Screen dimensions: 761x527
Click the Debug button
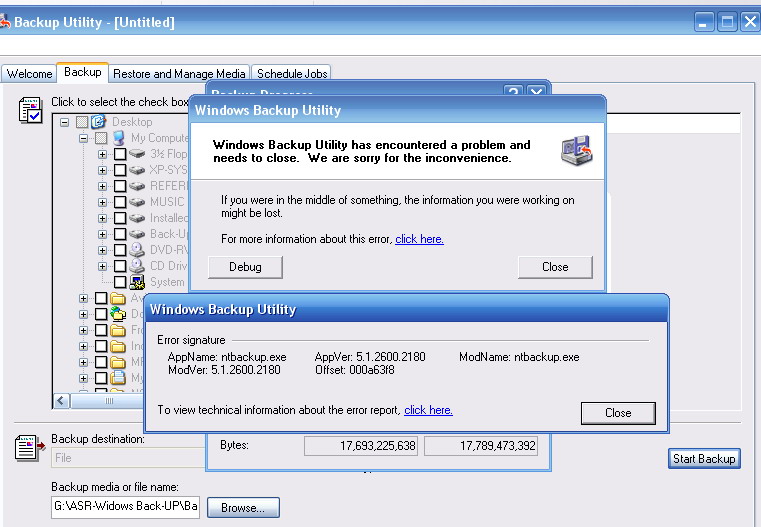[x=246, y=267]
